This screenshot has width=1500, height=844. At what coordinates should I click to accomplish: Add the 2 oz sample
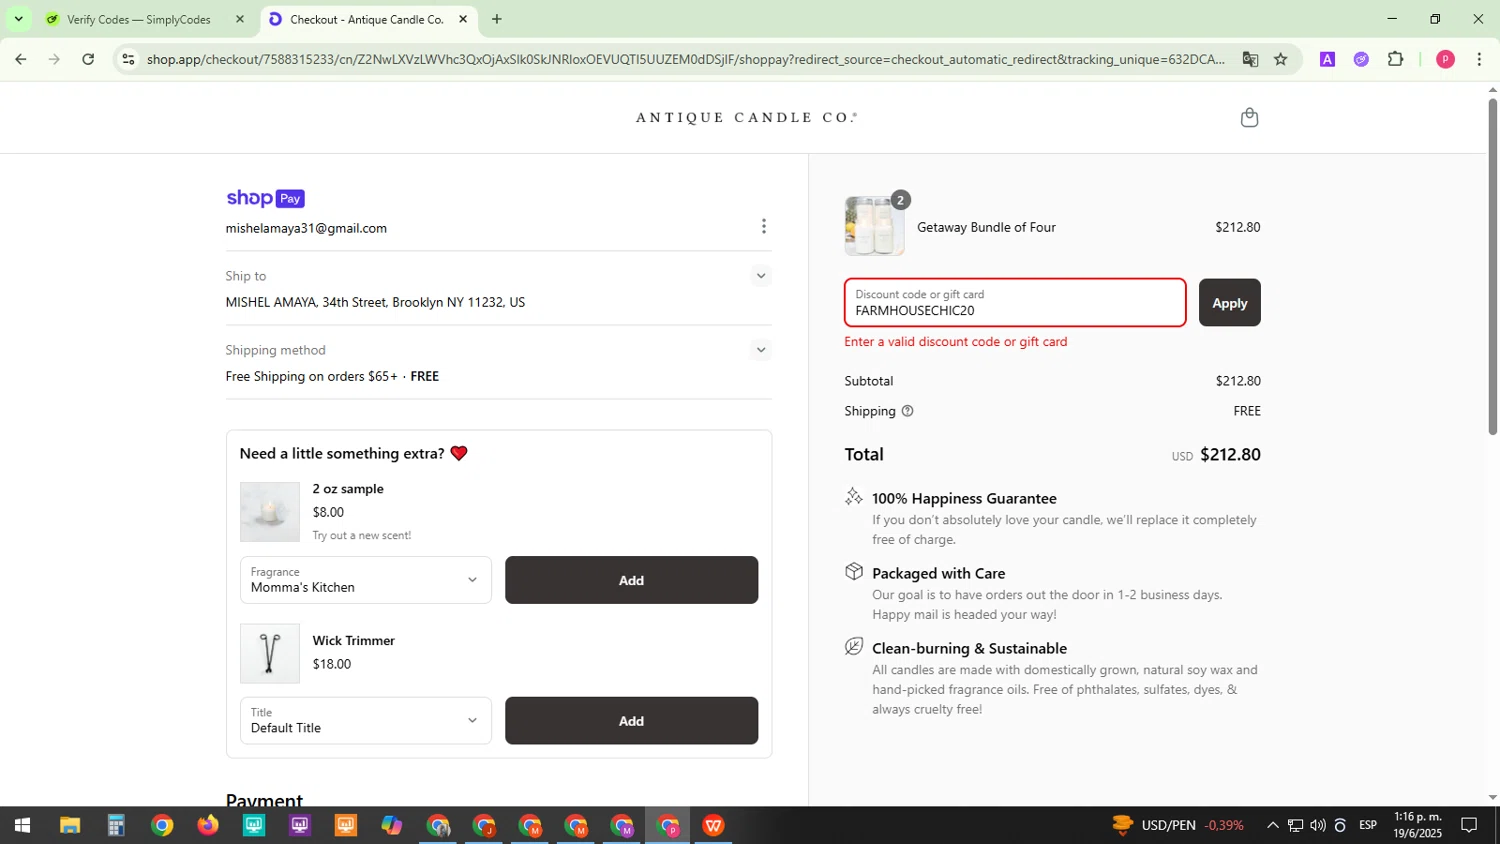[x=631, y=580]
